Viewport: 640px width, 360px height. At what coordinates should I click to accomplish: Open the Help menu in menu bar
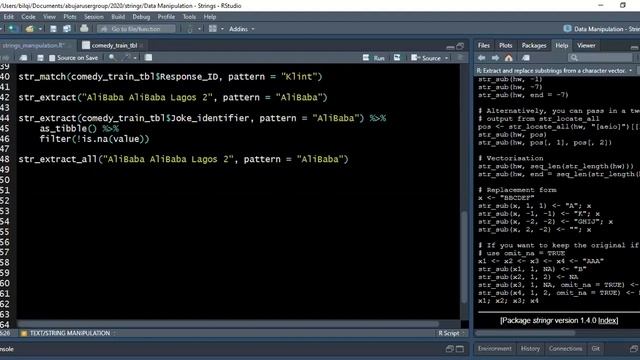tap(210, 17)
